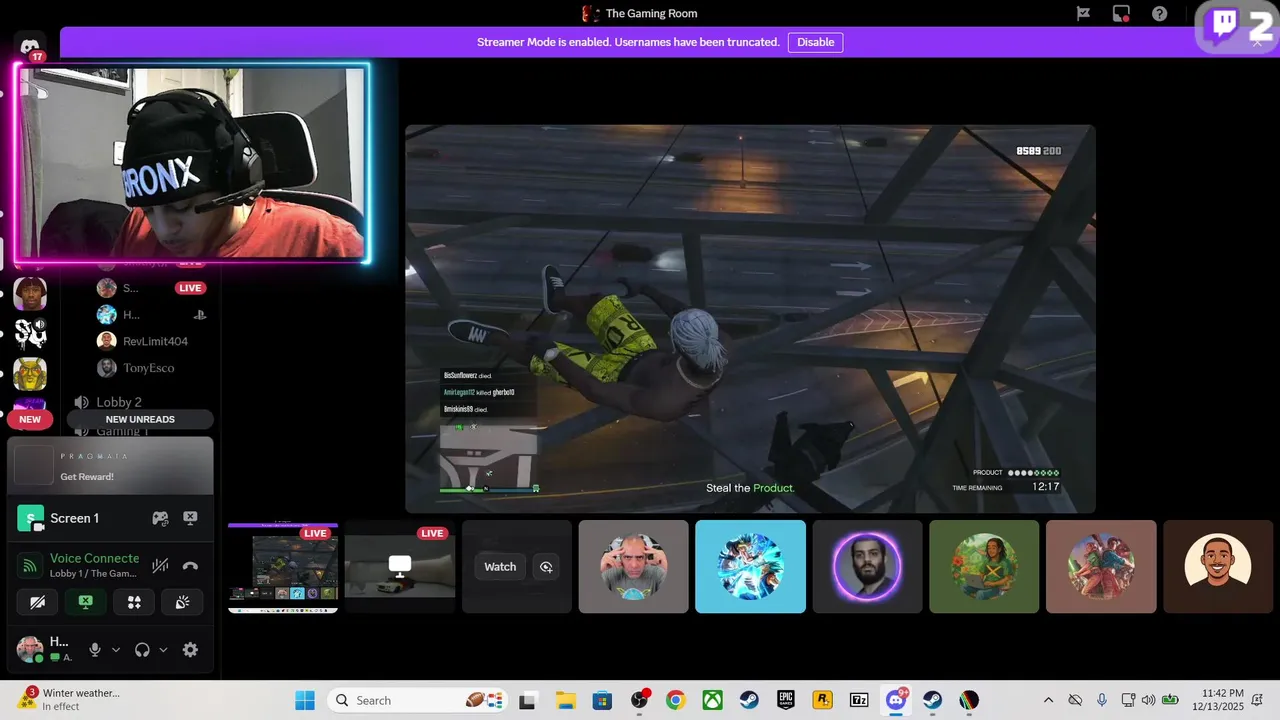Viewport: 1280px width, 720px height.
Task: Select the purple-ringed bearded avatar tile
Action: pyautogui.click(x=867, y=567)
